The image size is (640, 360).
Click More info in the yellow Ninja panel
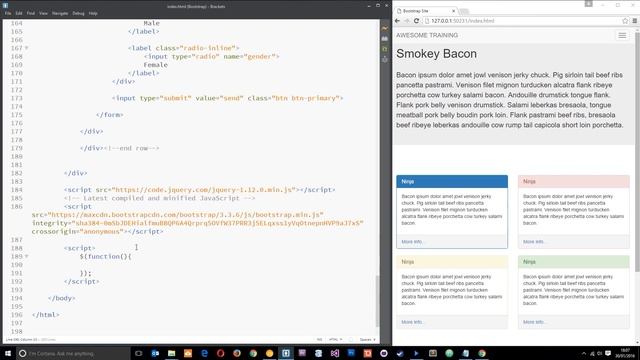(x=413, y=322)
